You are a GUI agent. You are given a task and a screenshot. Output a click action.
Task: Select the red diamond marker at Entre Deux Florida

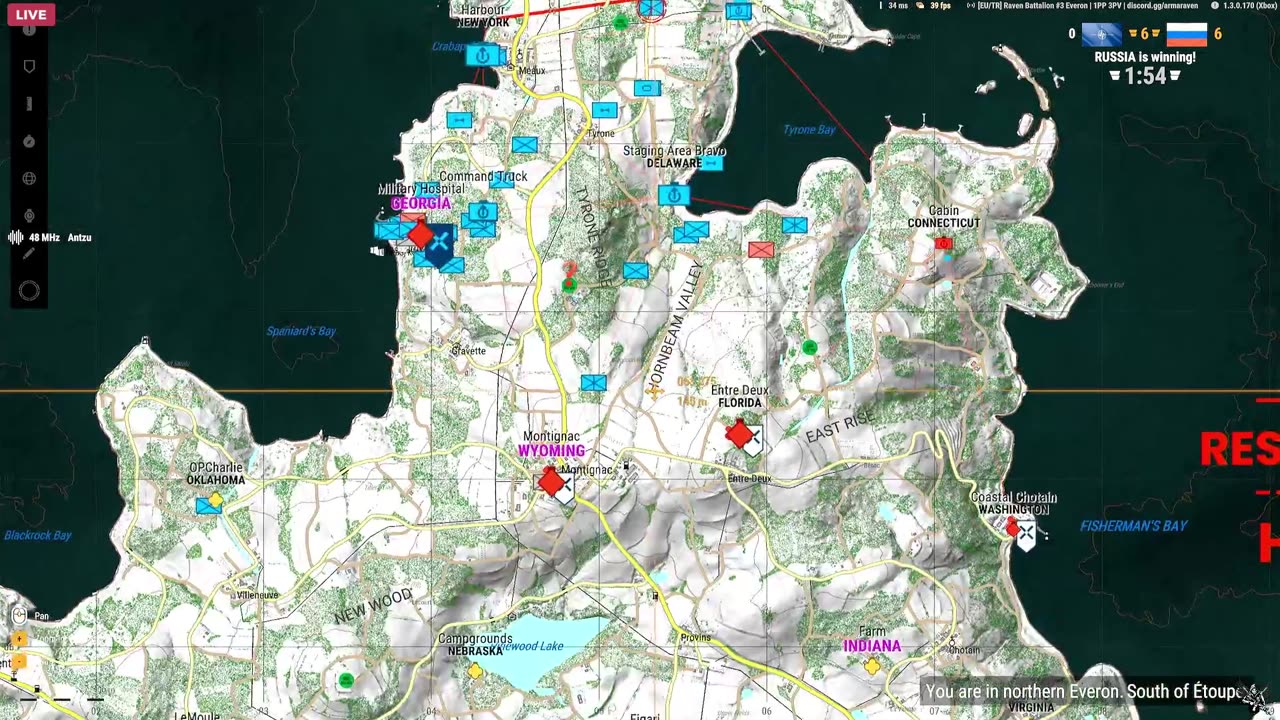point(739,434)
